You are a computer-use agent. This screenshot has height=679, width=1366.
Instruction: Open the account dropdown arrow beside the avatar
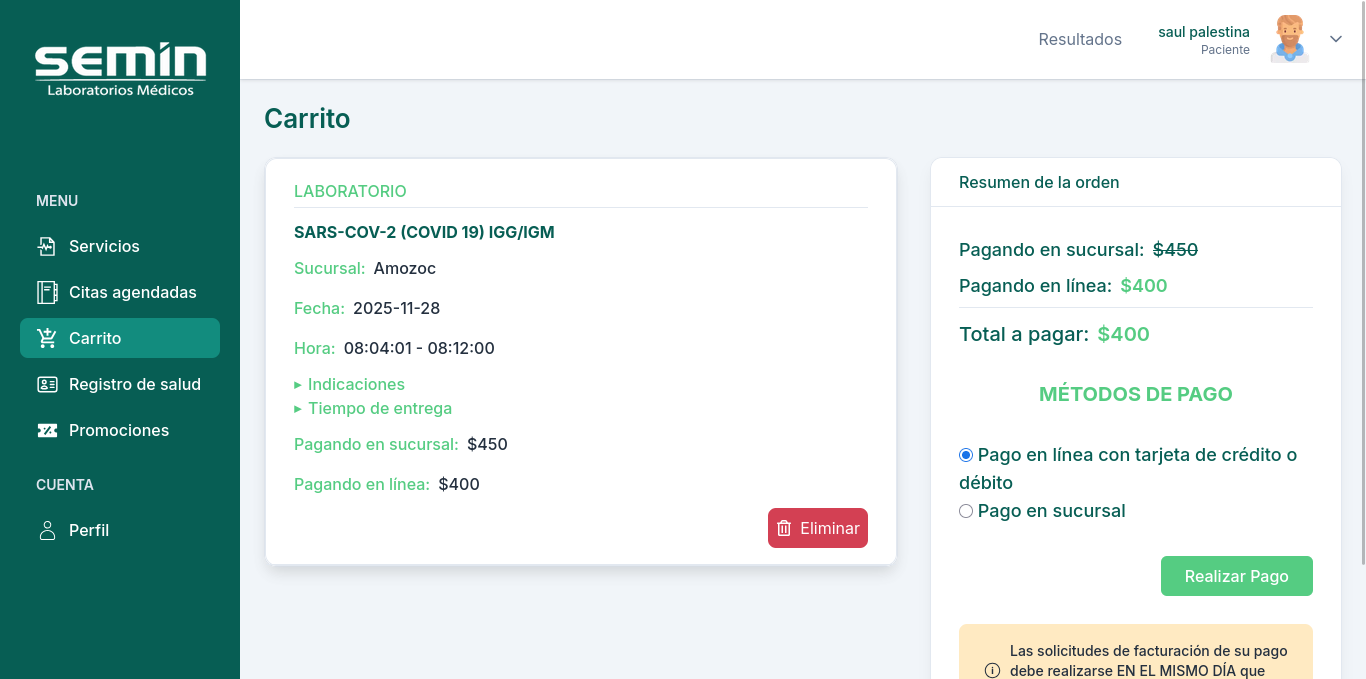(x=1336, y=39)
